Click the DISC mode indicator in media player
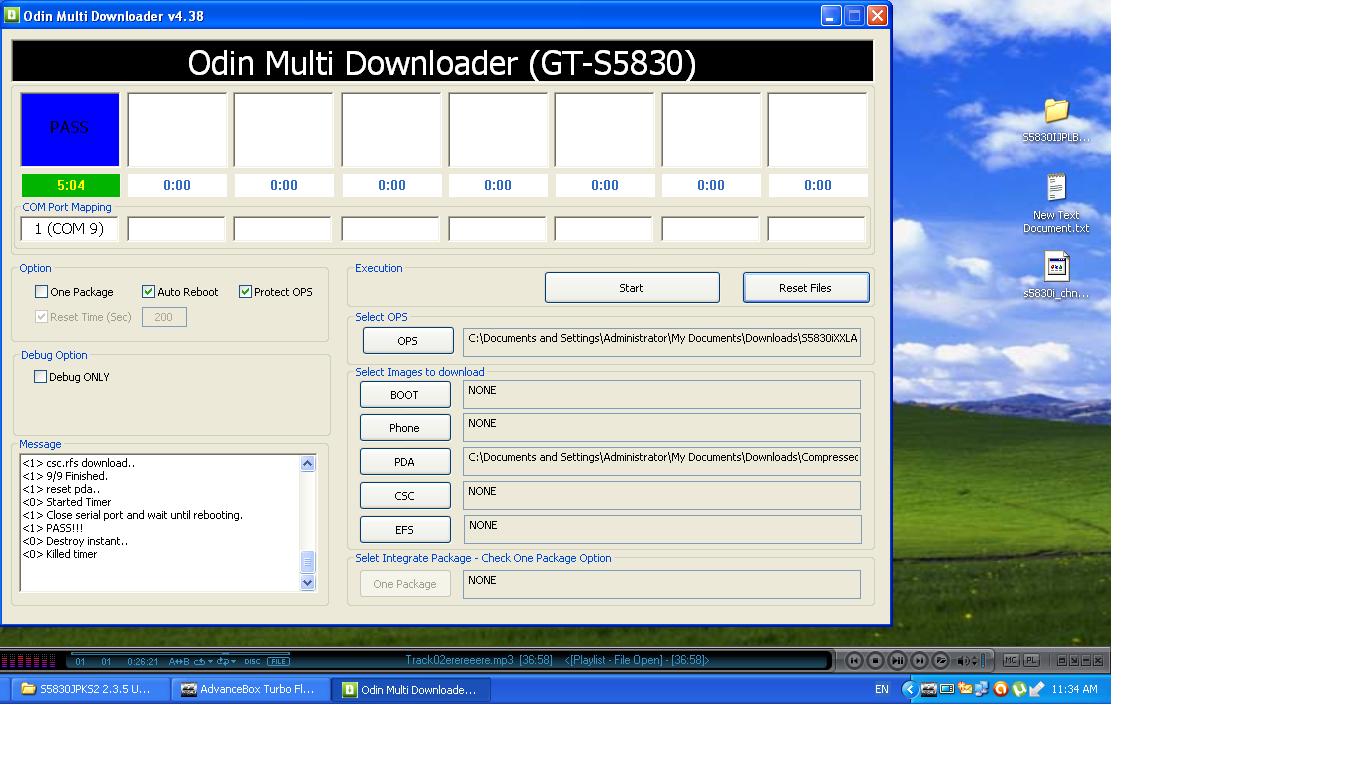Image resolution: width=1366 pixels, height=768 pixels. click(252, 661)
